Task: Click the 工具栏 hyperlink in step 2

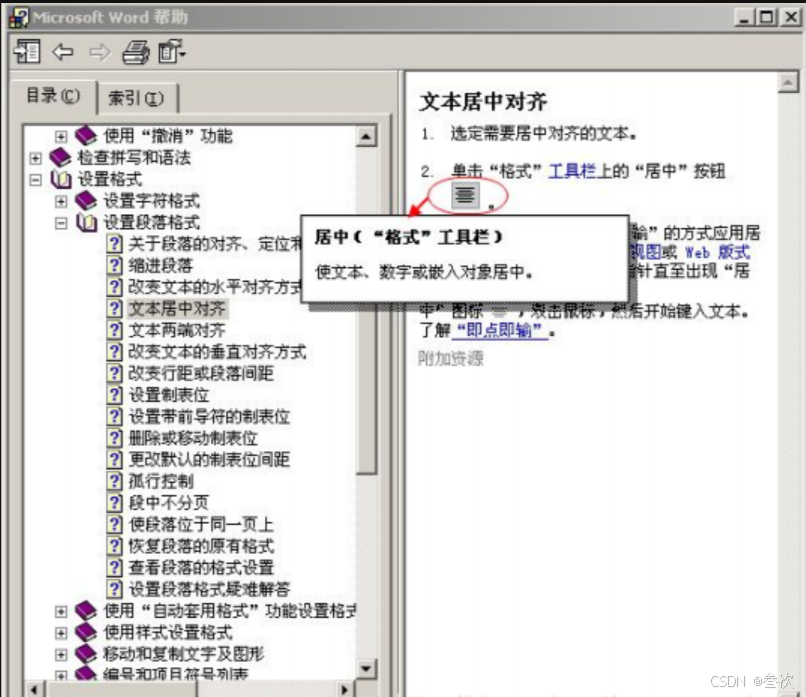Action: pos(572,171)
